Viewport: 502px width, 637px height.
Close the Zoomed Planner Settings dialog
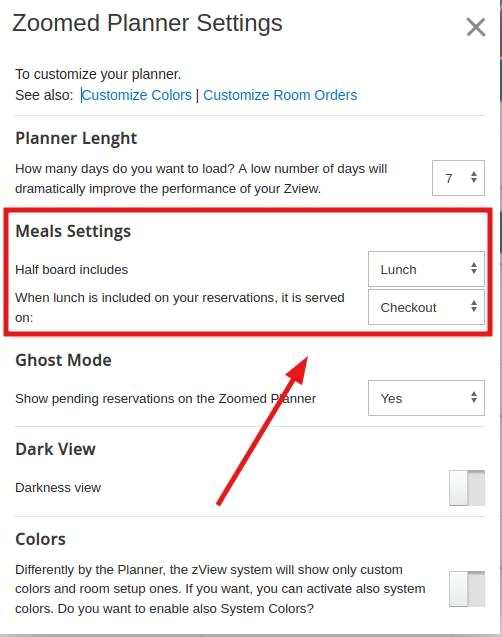476,28
